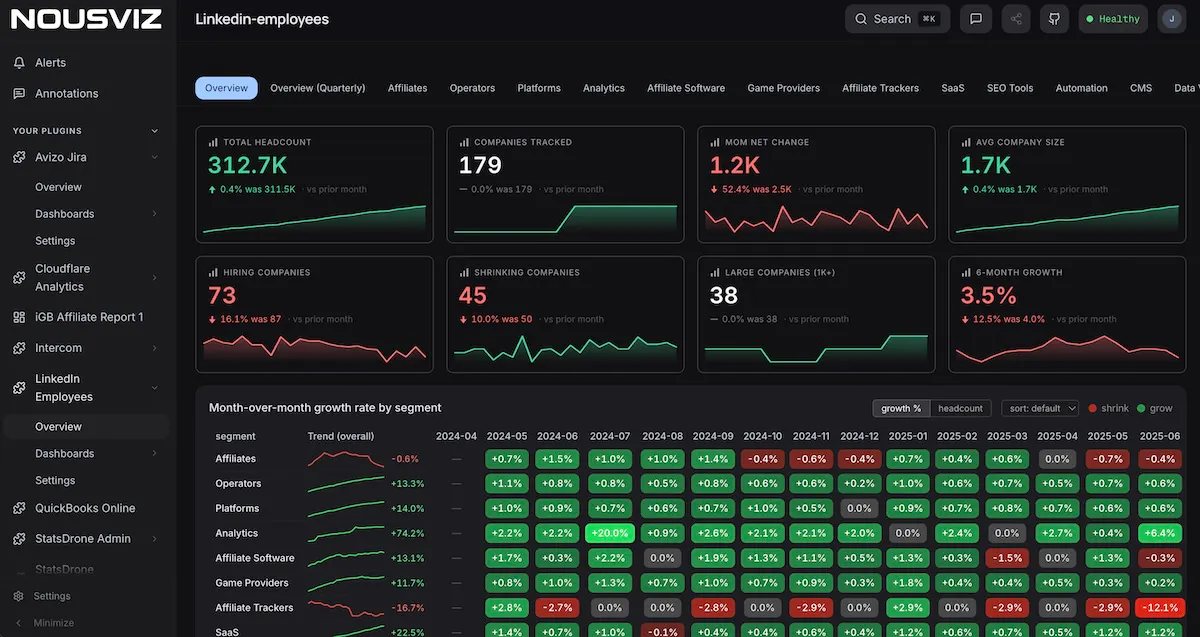Collapse the Avizo Jira plugin chevron
1200x637 pixels.
(x=154, y=157)
